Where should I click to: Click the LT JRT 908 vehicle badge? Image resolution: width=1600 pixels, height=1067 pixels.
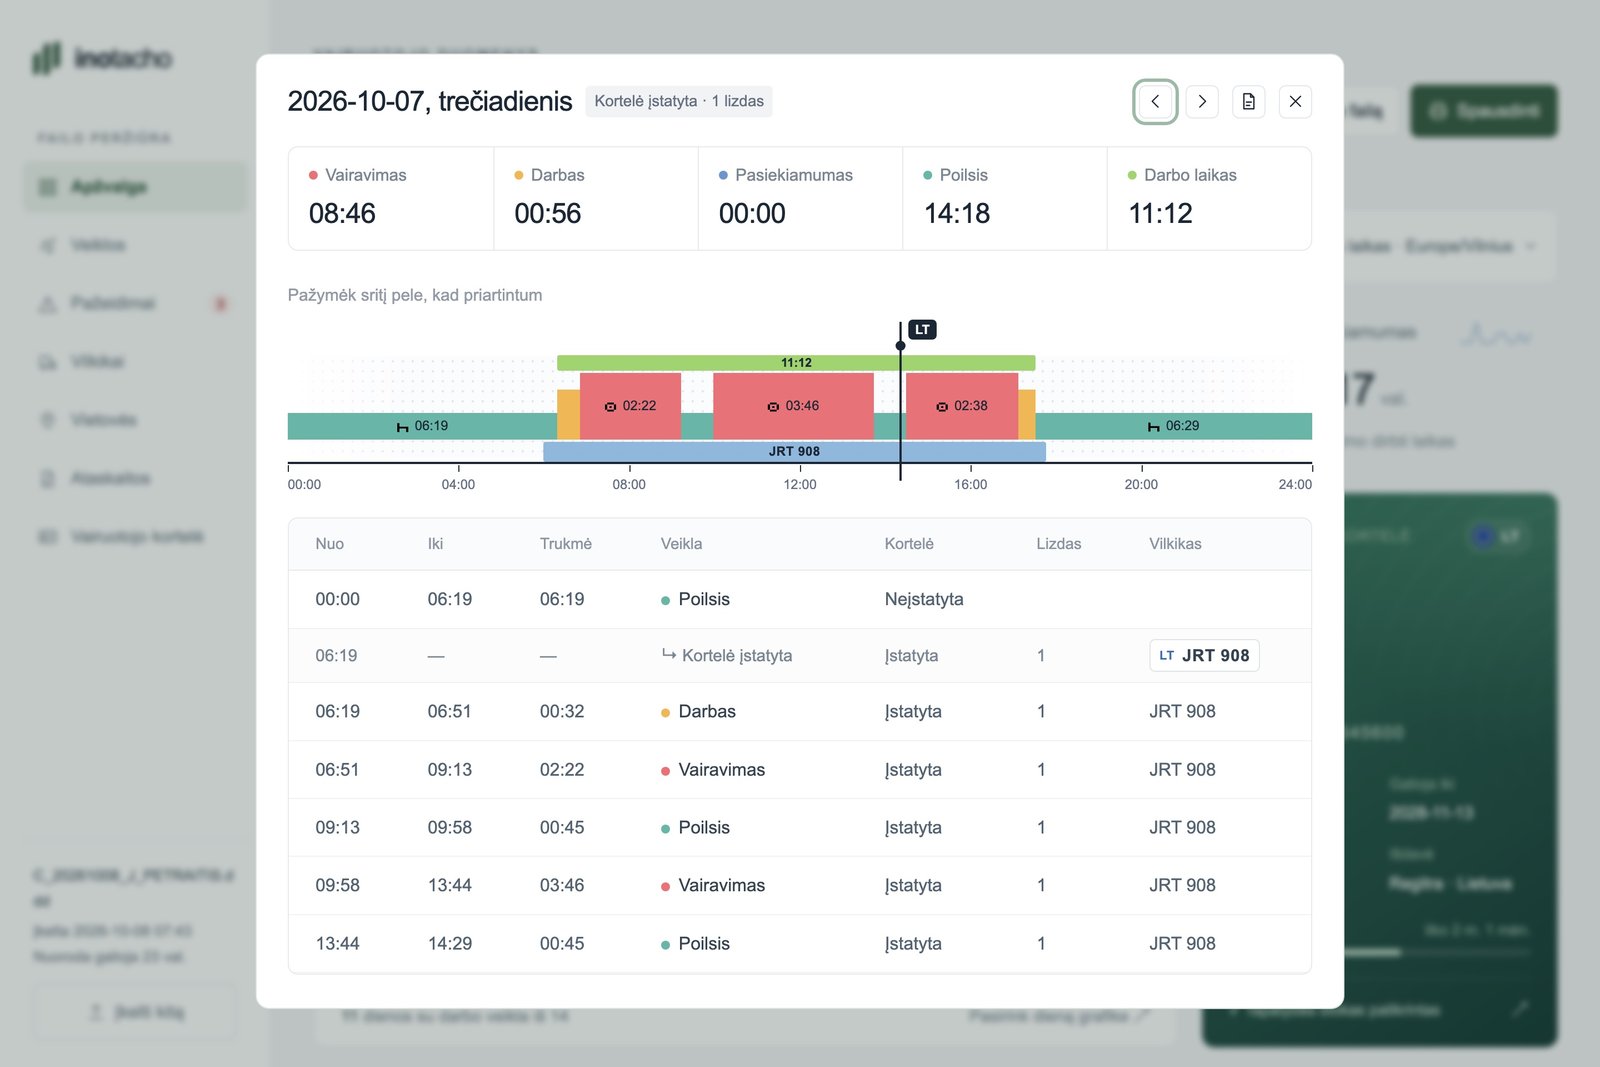tap(1204, 655)
